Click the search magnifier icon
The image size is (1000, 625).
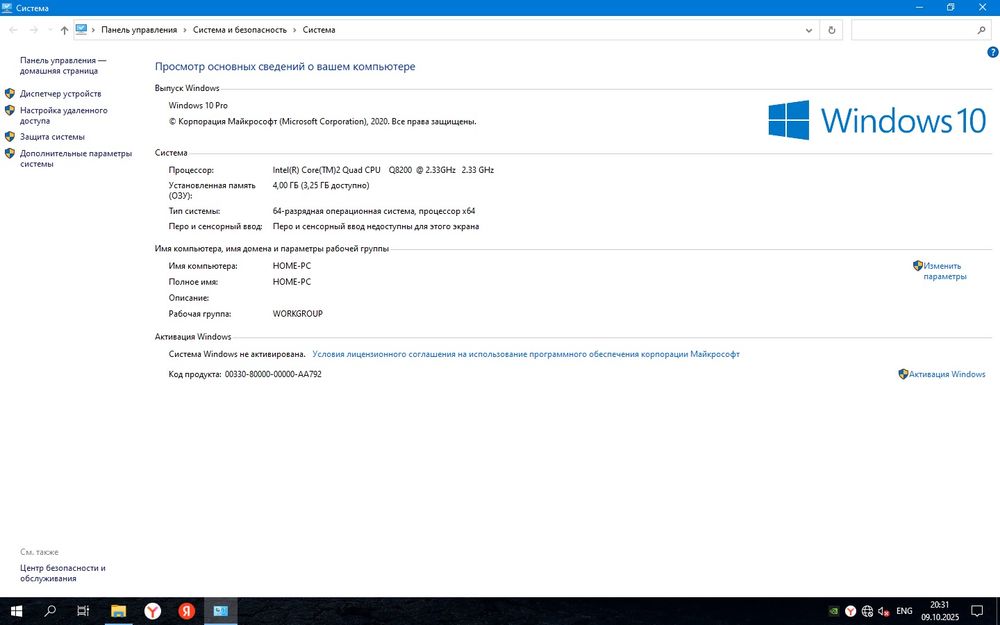982,30
